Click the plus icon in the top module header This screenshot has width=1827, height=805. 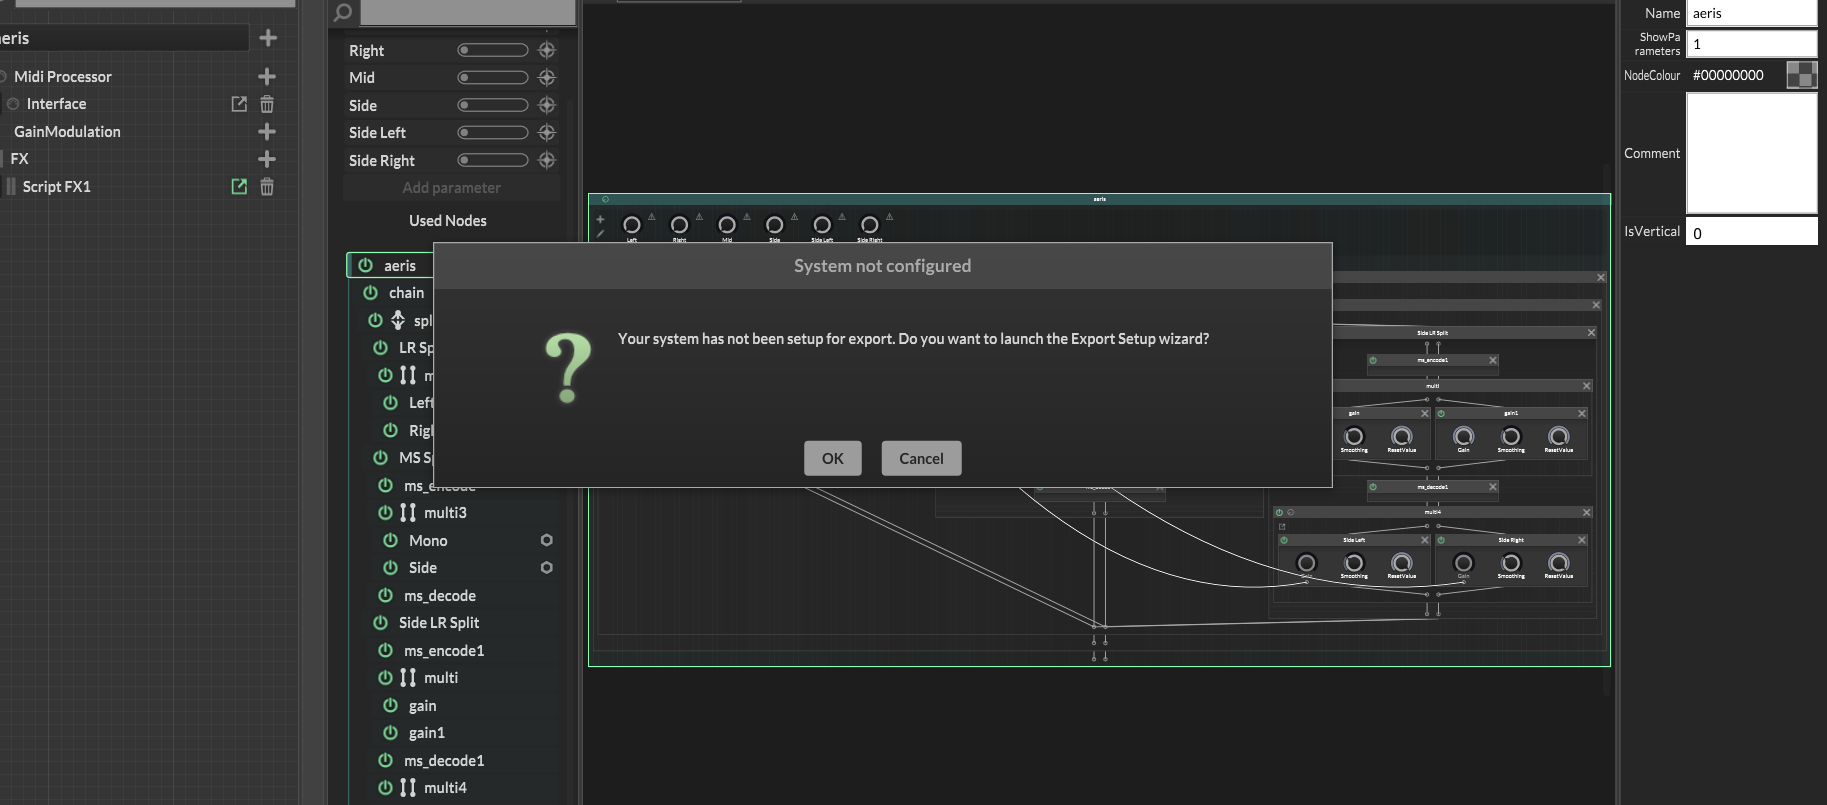click(268, 38)
